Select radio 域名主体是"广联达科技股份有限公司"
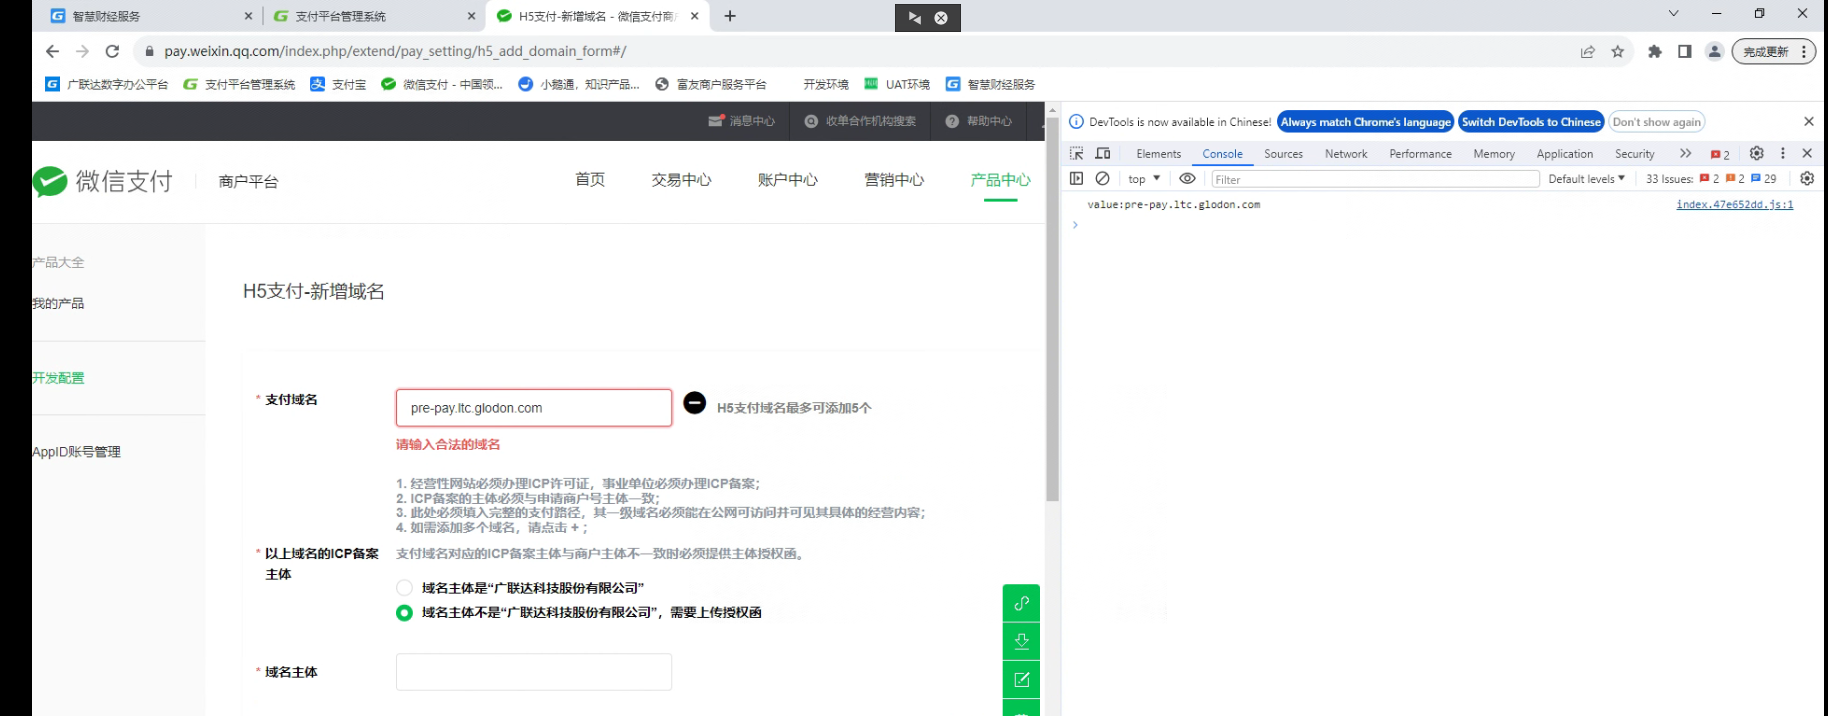The image size is (1828, 716). [404, 588]
